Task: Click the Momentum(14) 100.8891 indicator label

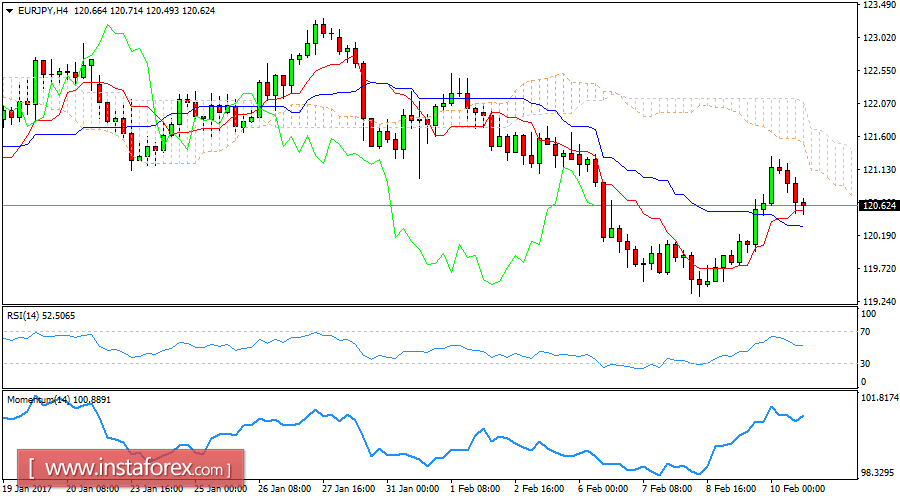Action: pyautogui.click(x=59, y=400)
